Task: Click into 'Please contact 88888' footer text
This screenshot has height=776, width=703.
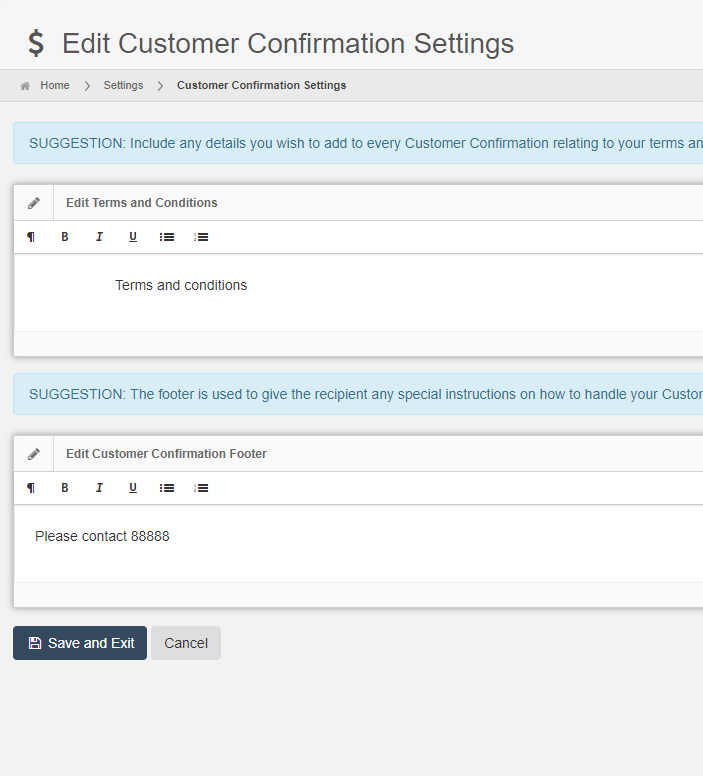Action: (x=102, y=536)
